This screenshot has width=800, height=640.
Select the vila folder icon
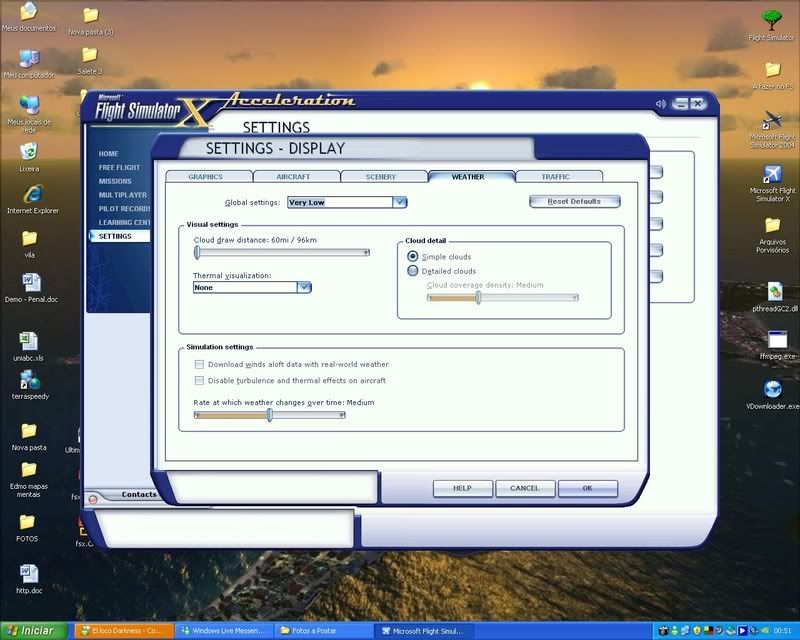click(29, 239)
